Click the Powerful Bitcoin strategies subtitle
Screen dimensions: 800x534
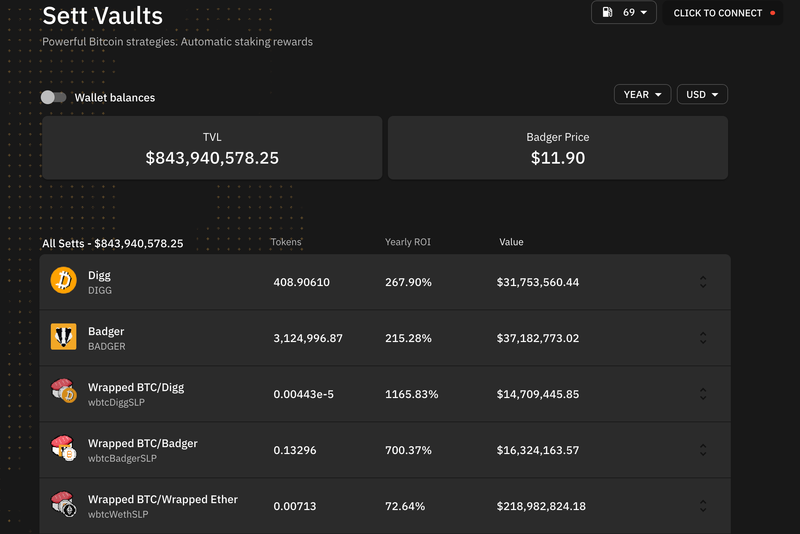[178, 42]
